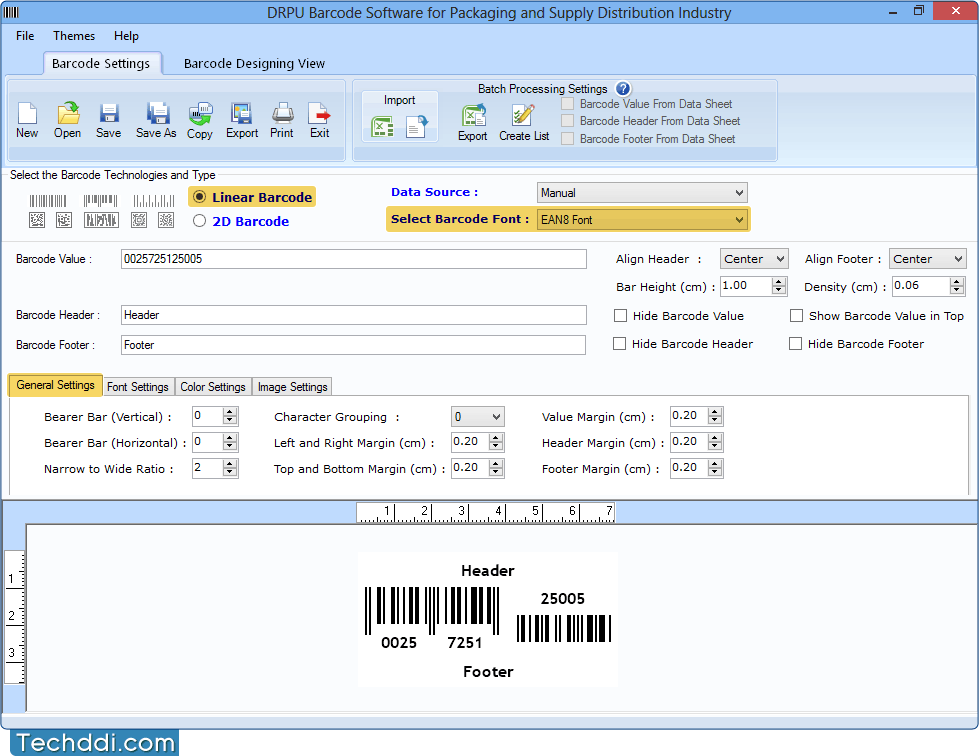Open Batch Processing help question mark icon
This screenshot has width=979, height=756.
622,89
